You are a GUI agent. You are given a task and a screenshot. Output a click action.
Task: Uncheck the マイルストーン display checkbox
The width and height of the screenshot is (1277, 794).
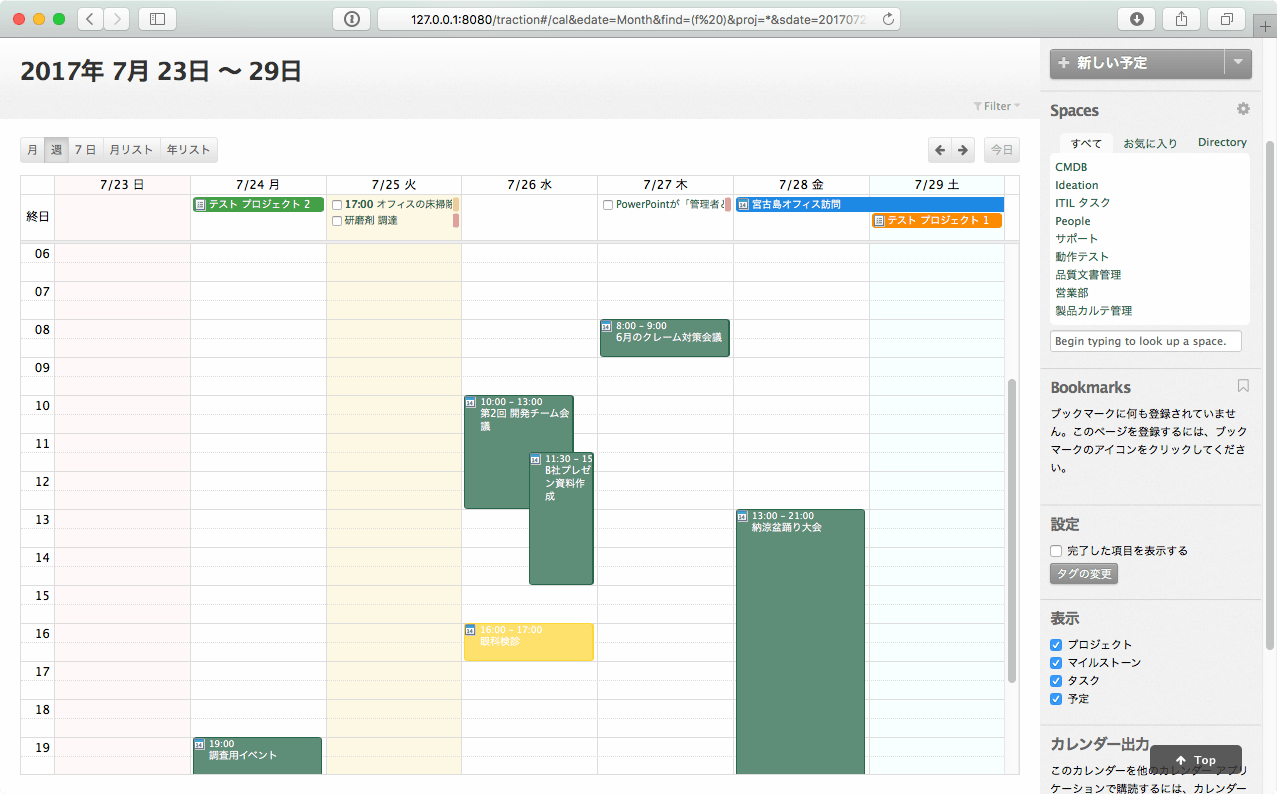point(1056,663)
